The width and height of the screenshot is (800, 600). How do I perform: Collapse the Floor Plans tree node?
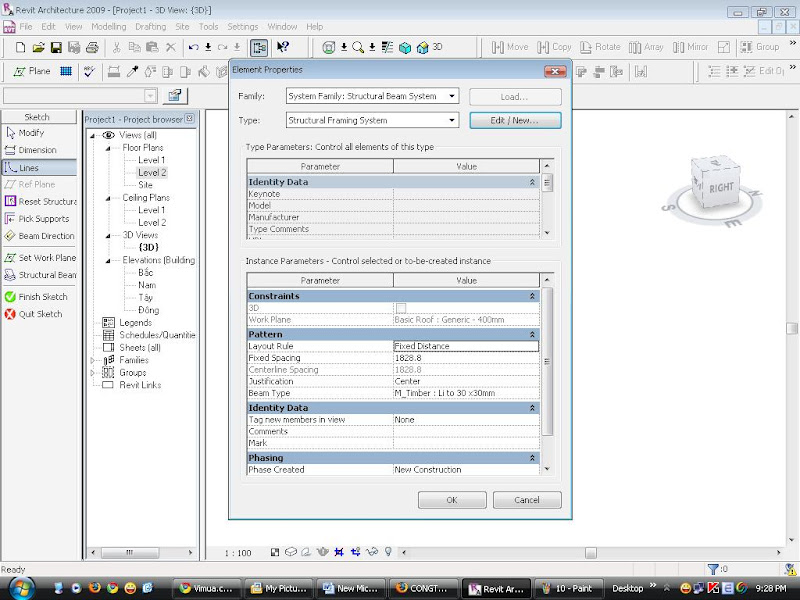click(x=108, y=148)
